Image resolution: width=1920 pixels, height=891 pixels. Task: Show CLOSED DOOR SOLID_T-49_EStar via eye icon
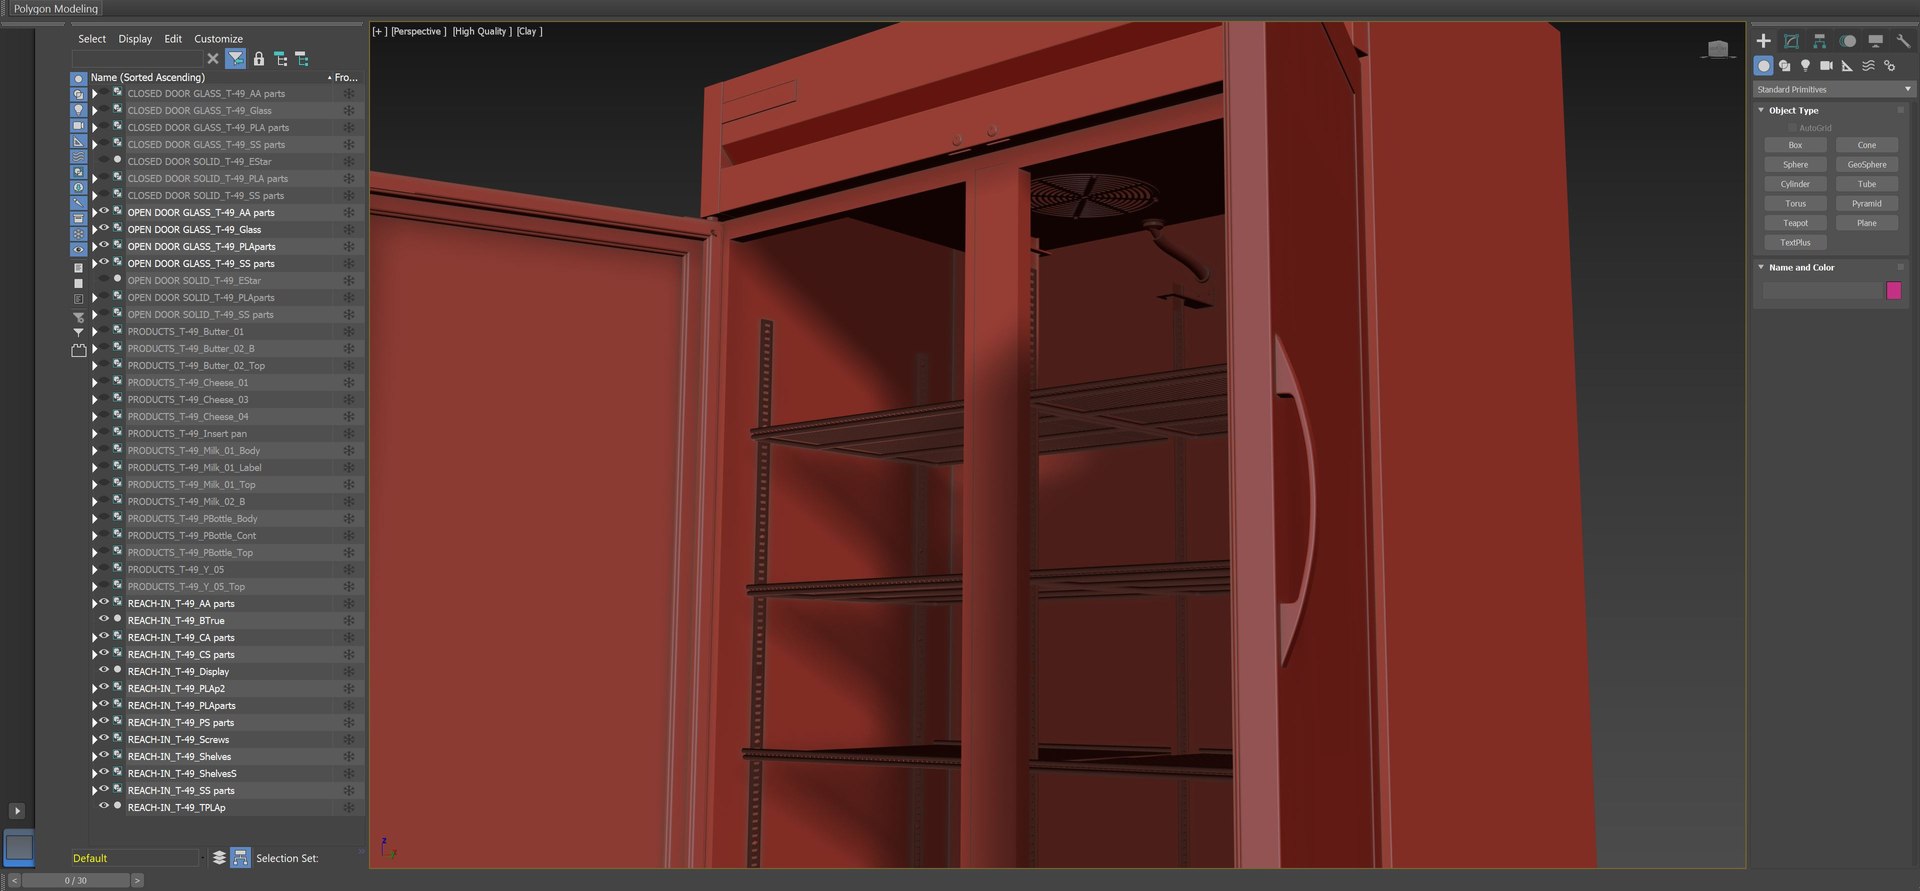click(104, 161)
